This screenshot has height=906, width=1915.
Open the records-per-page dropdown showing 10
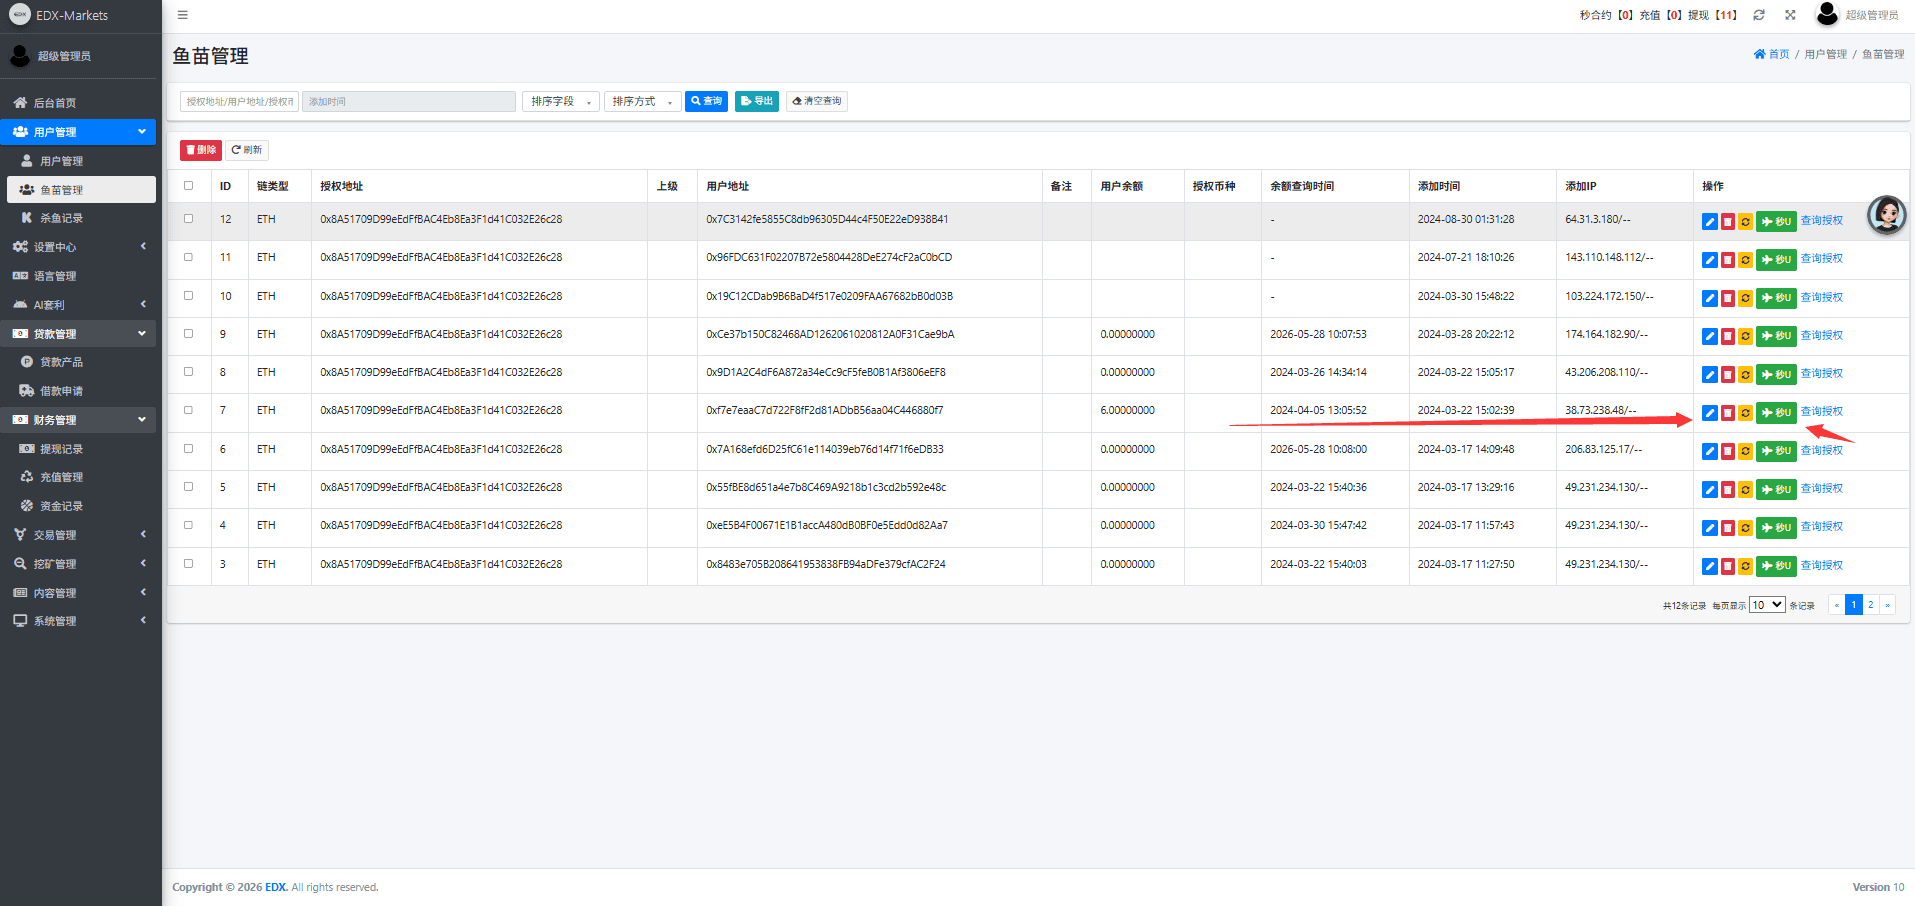pos(1767,605)
